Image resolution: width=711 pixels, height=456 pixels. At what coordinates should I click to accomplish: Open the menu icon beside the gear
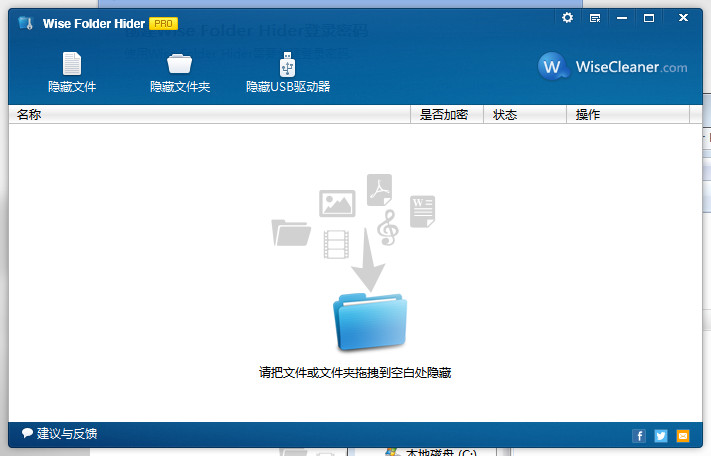pyautogui.click(x=595, y=18)
